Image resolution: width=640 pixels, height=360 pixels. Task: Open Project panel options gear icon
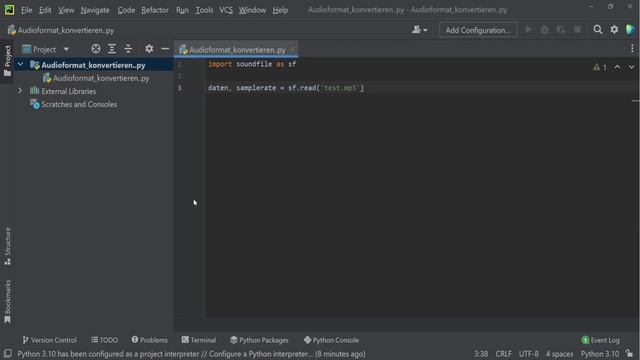(149, 49)
